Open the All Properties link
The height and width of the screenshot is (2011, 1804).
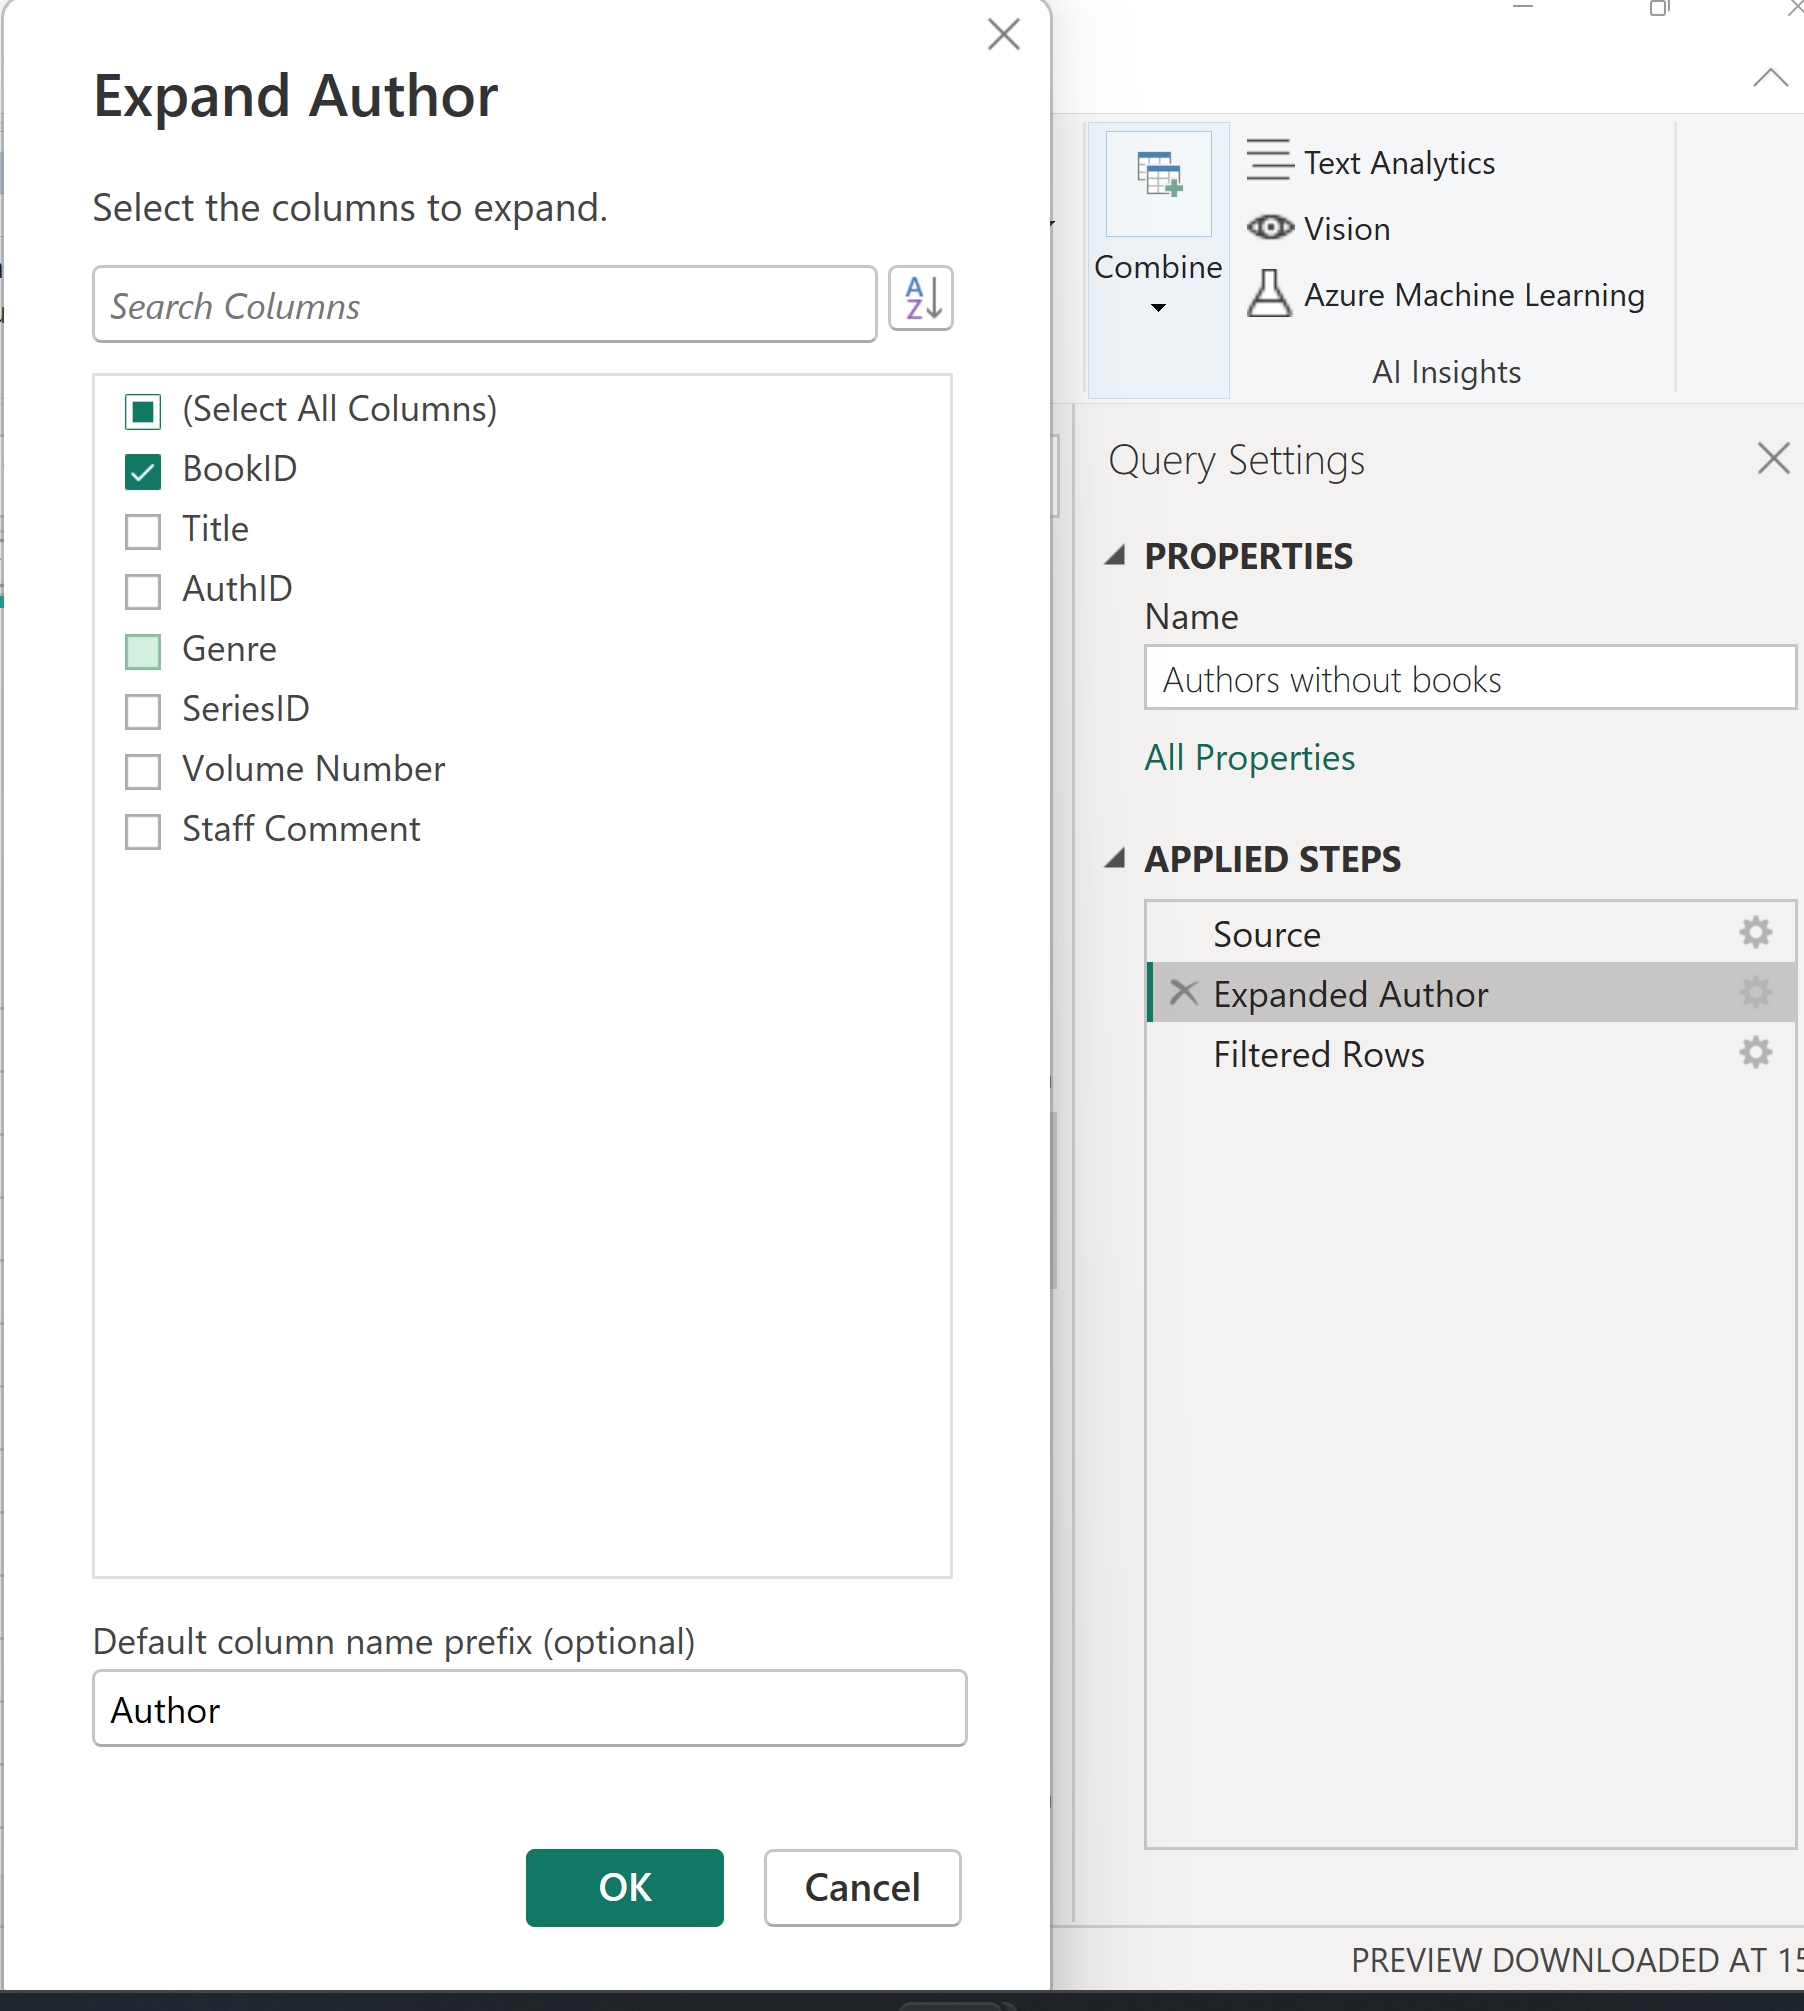click(x=1249, y=758)
